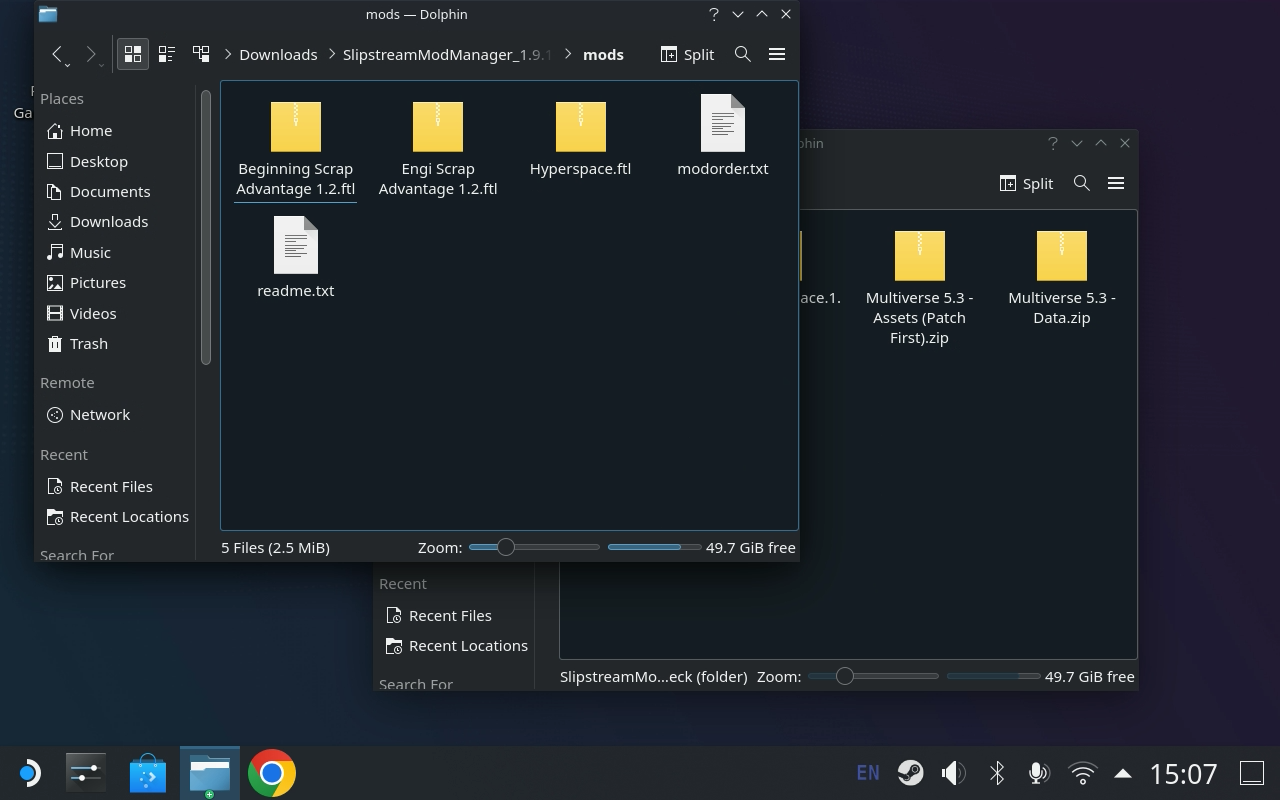Open search in mods window

743,54
